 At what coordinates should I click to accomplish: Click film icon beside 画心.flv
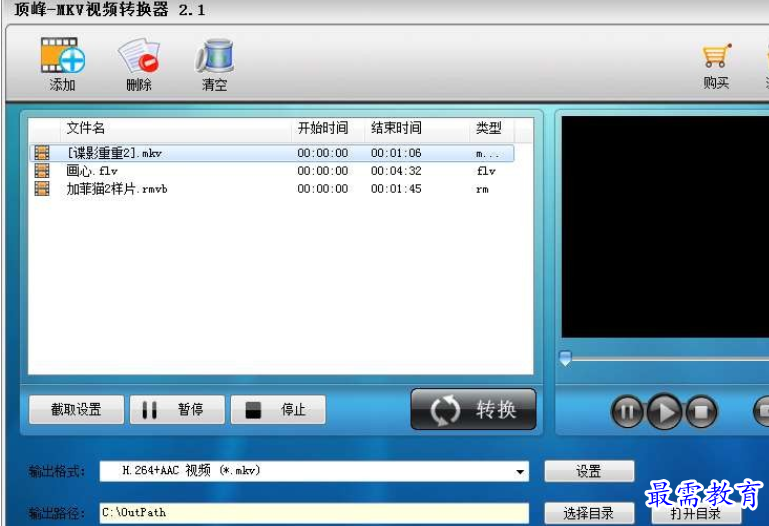pyautogui.click(x=42, y=171)
